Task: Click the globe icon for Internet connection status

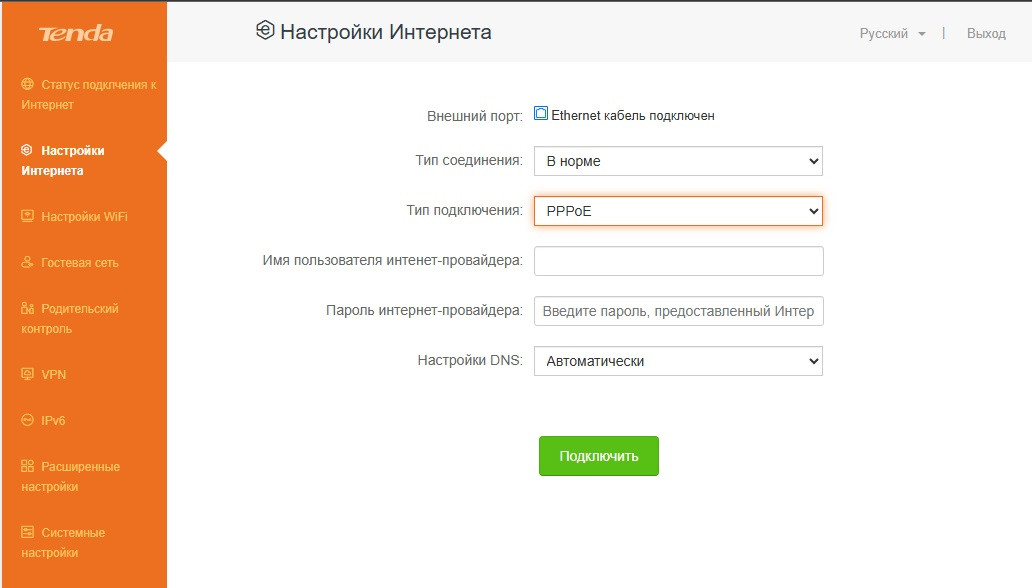Action: tap(27, 85)
